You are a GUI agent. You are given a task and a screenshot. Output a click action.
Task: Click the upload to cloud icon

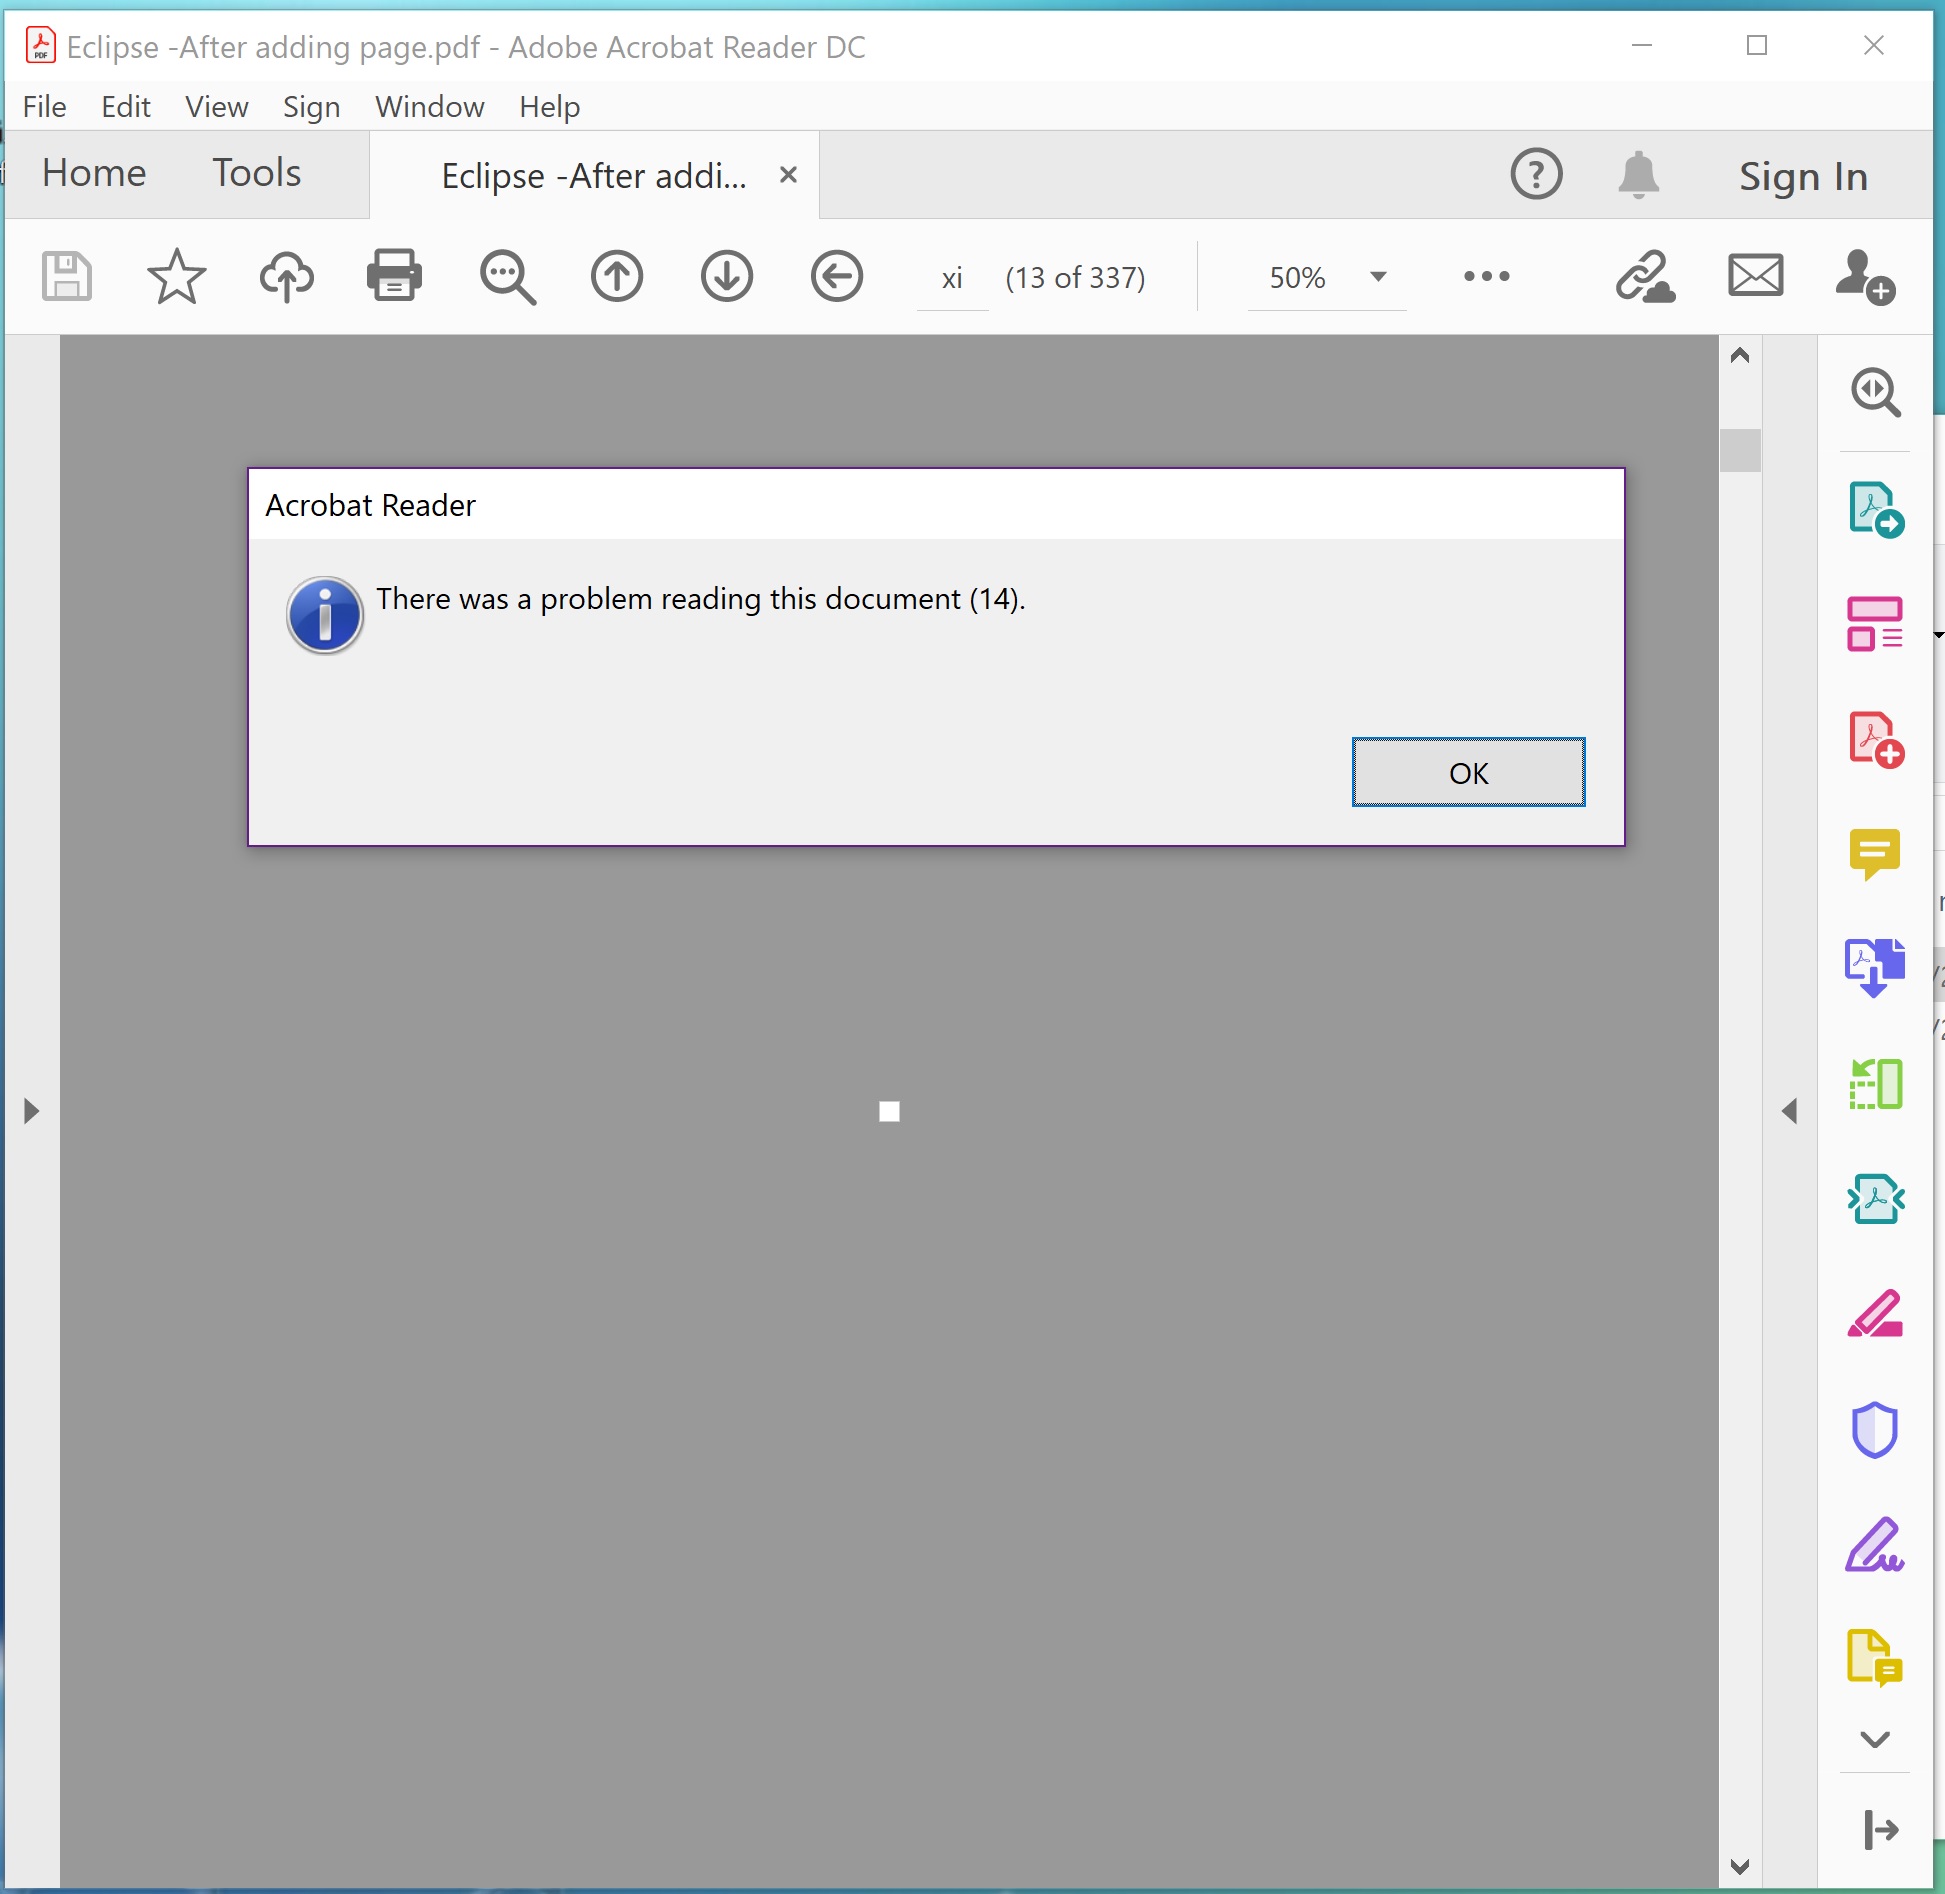pos(286,276)
